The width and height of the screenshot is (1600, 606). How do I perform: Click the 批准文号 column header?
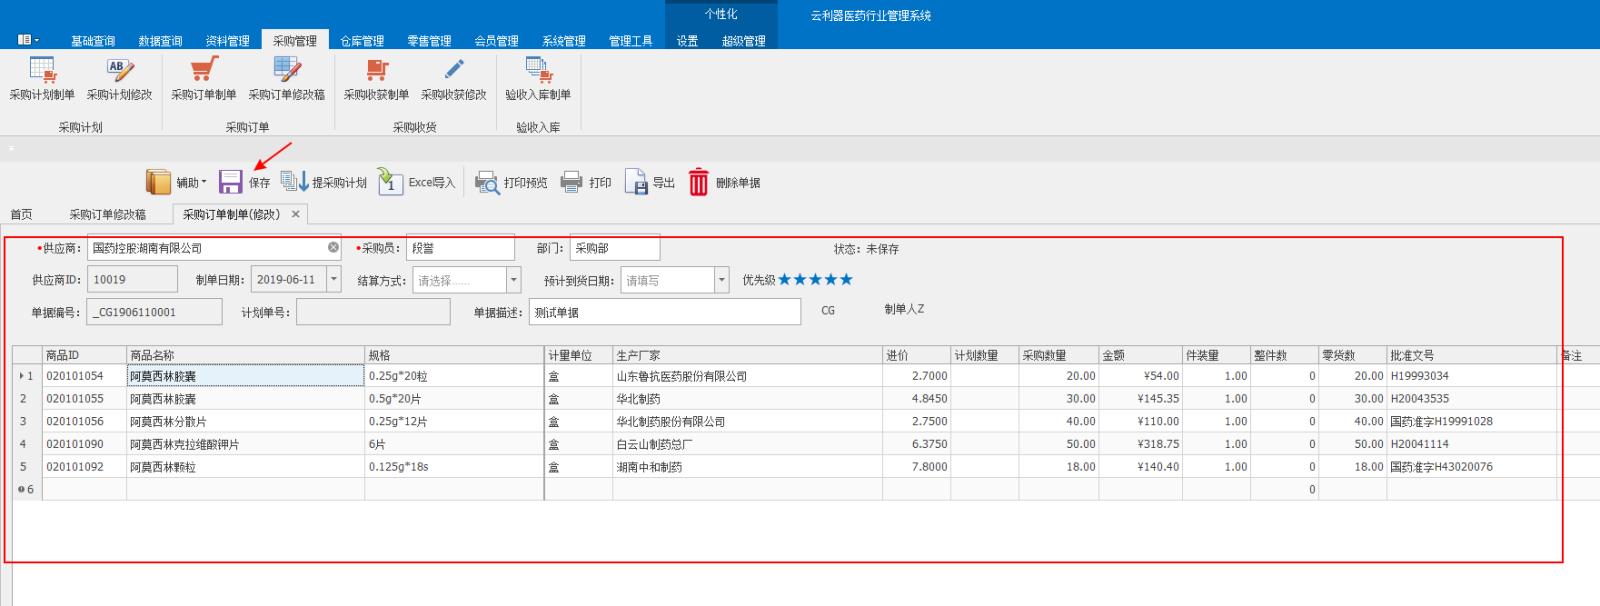1471,355
